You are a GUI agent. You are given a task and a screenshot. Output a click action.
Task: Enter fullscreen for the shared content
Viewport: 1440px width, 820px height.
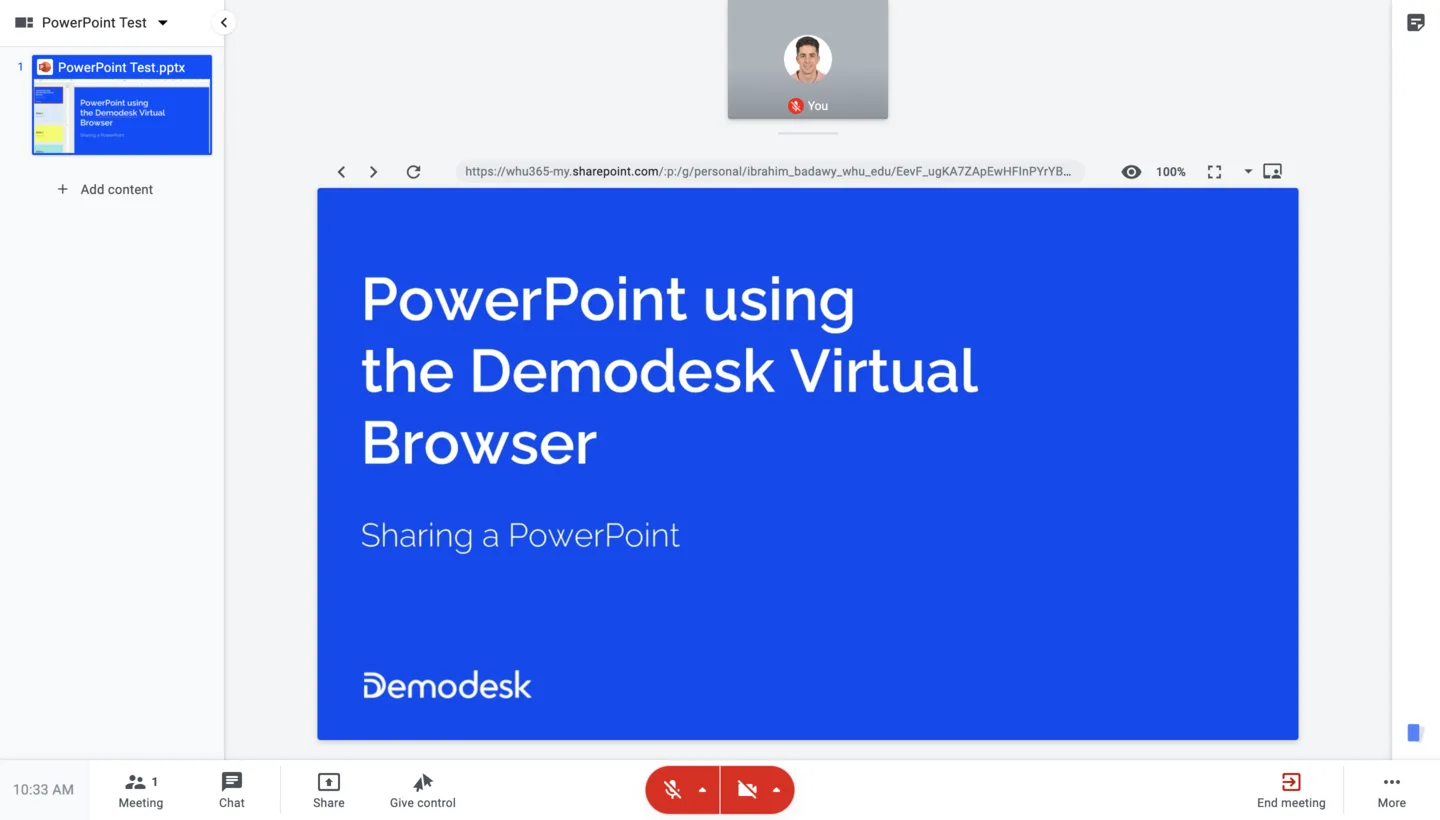pos(1214,172)
